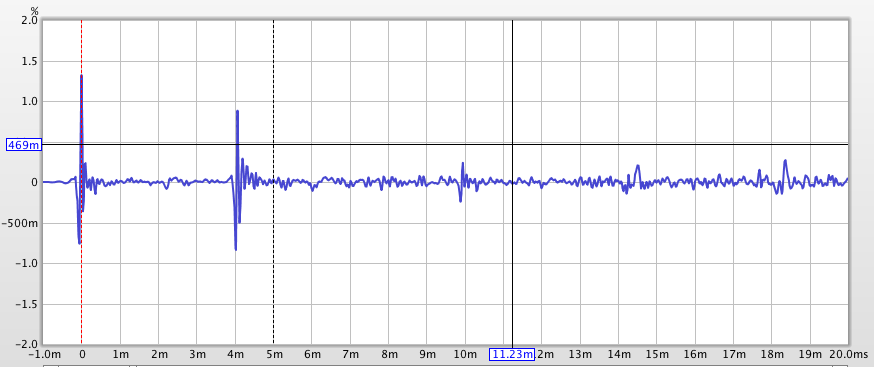Click the trace bump near 18.3m
The image size is (874, 367).
(x=785, y=161)
